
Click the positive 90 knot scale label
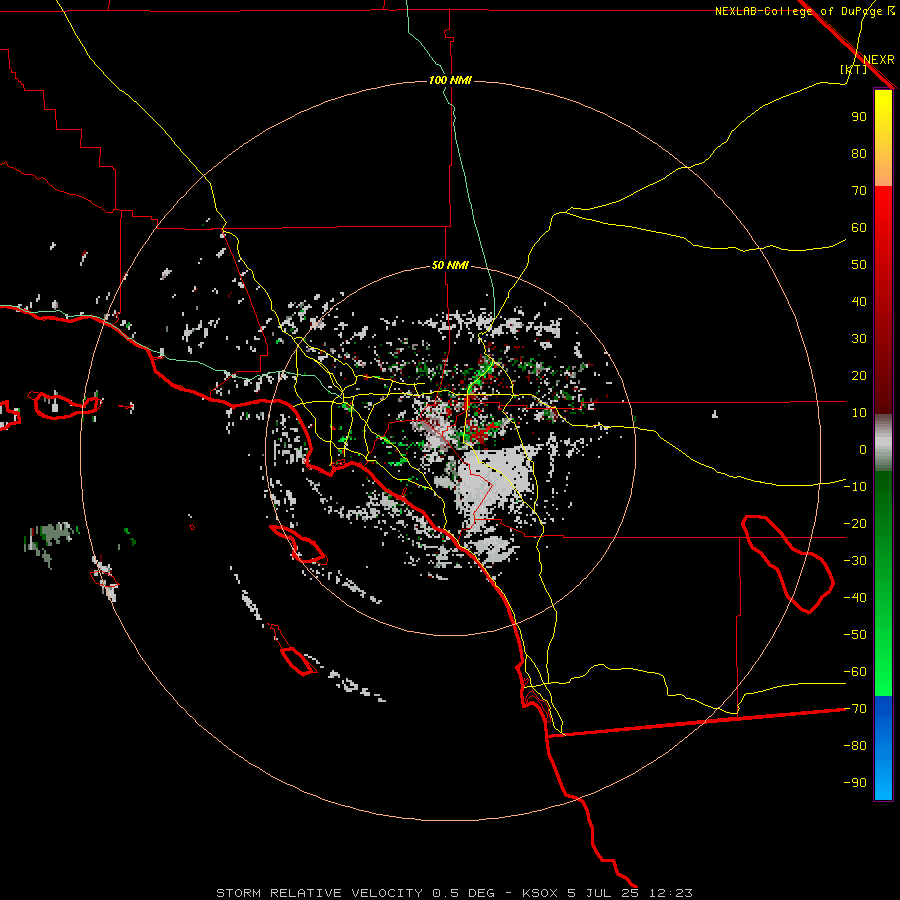[859, 117]
